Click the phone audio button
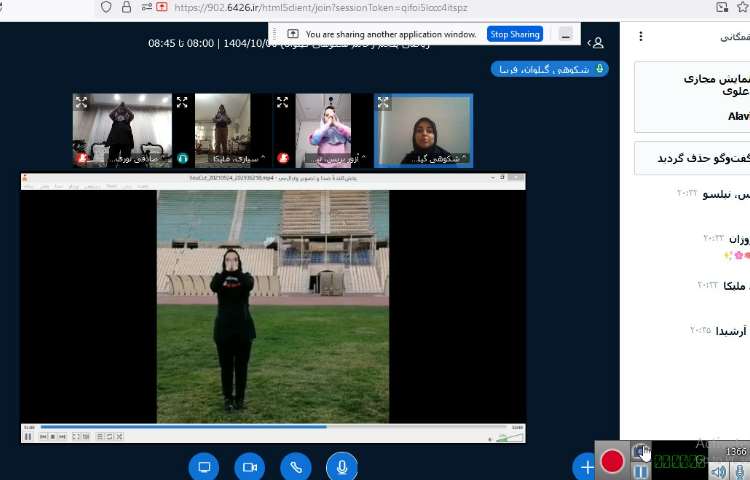Image resolution: width=750 pixels, height=480 pixels. (295, 467)
